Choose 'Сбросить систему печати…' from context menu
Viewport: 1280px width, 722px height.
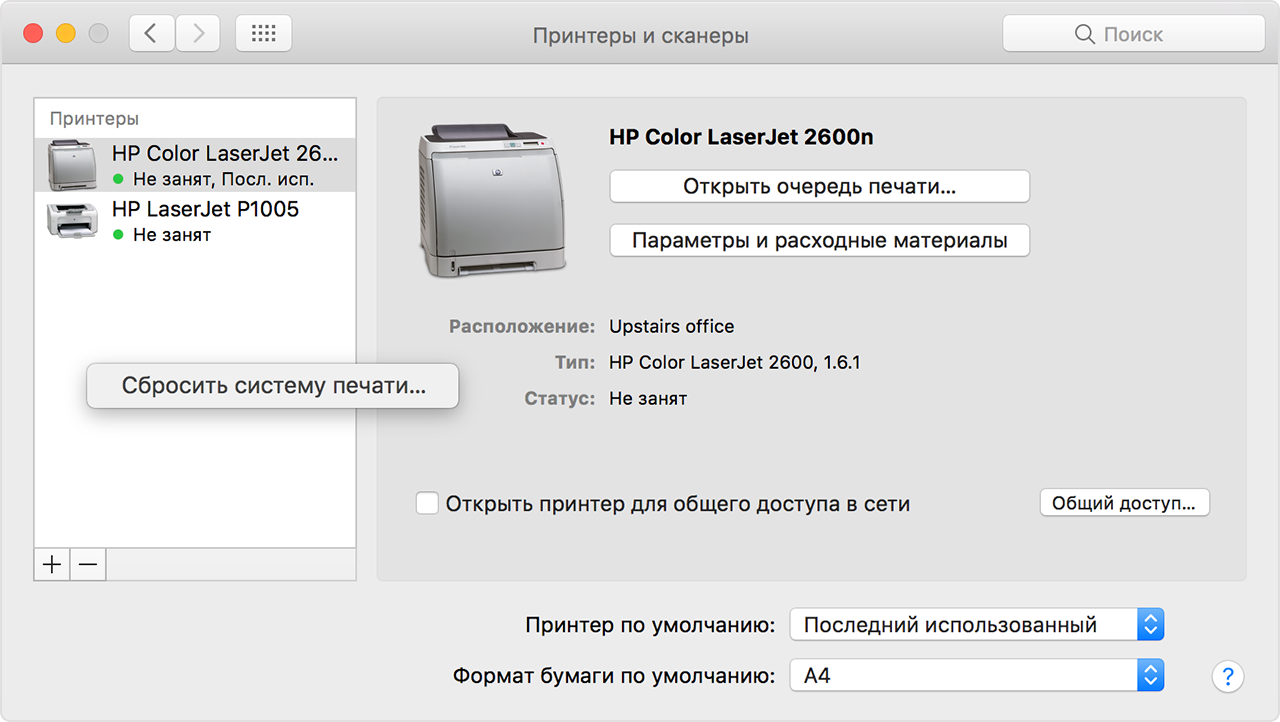[x=273, y=386]
